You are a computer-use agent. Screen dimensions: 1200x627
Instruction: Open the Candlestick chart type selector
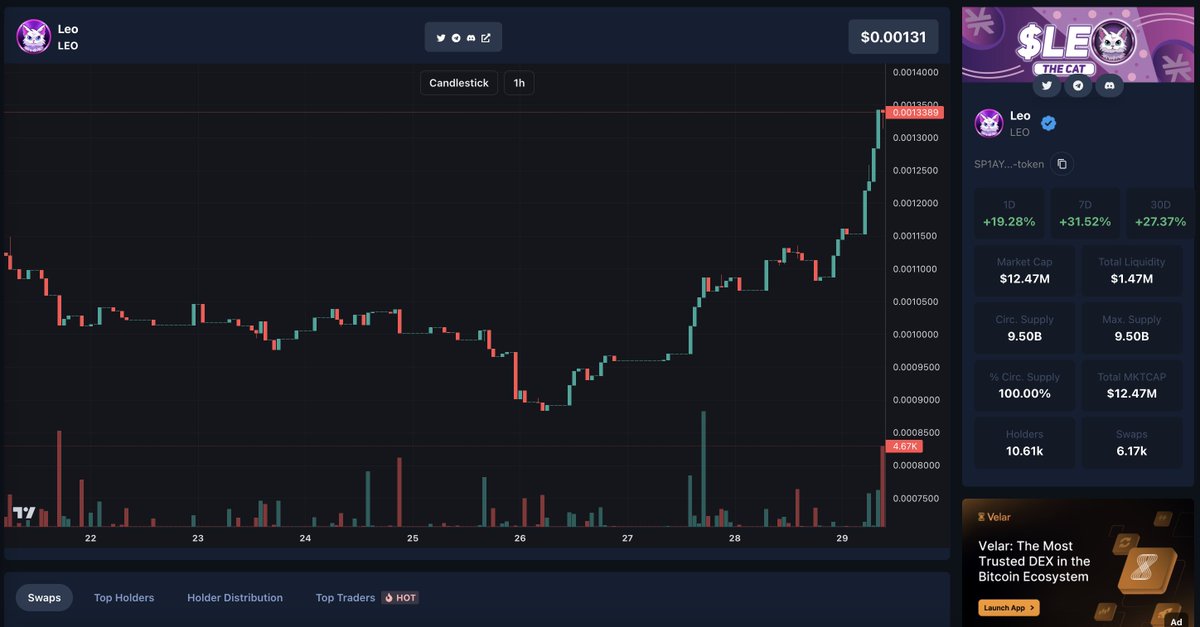click(459, 83)
